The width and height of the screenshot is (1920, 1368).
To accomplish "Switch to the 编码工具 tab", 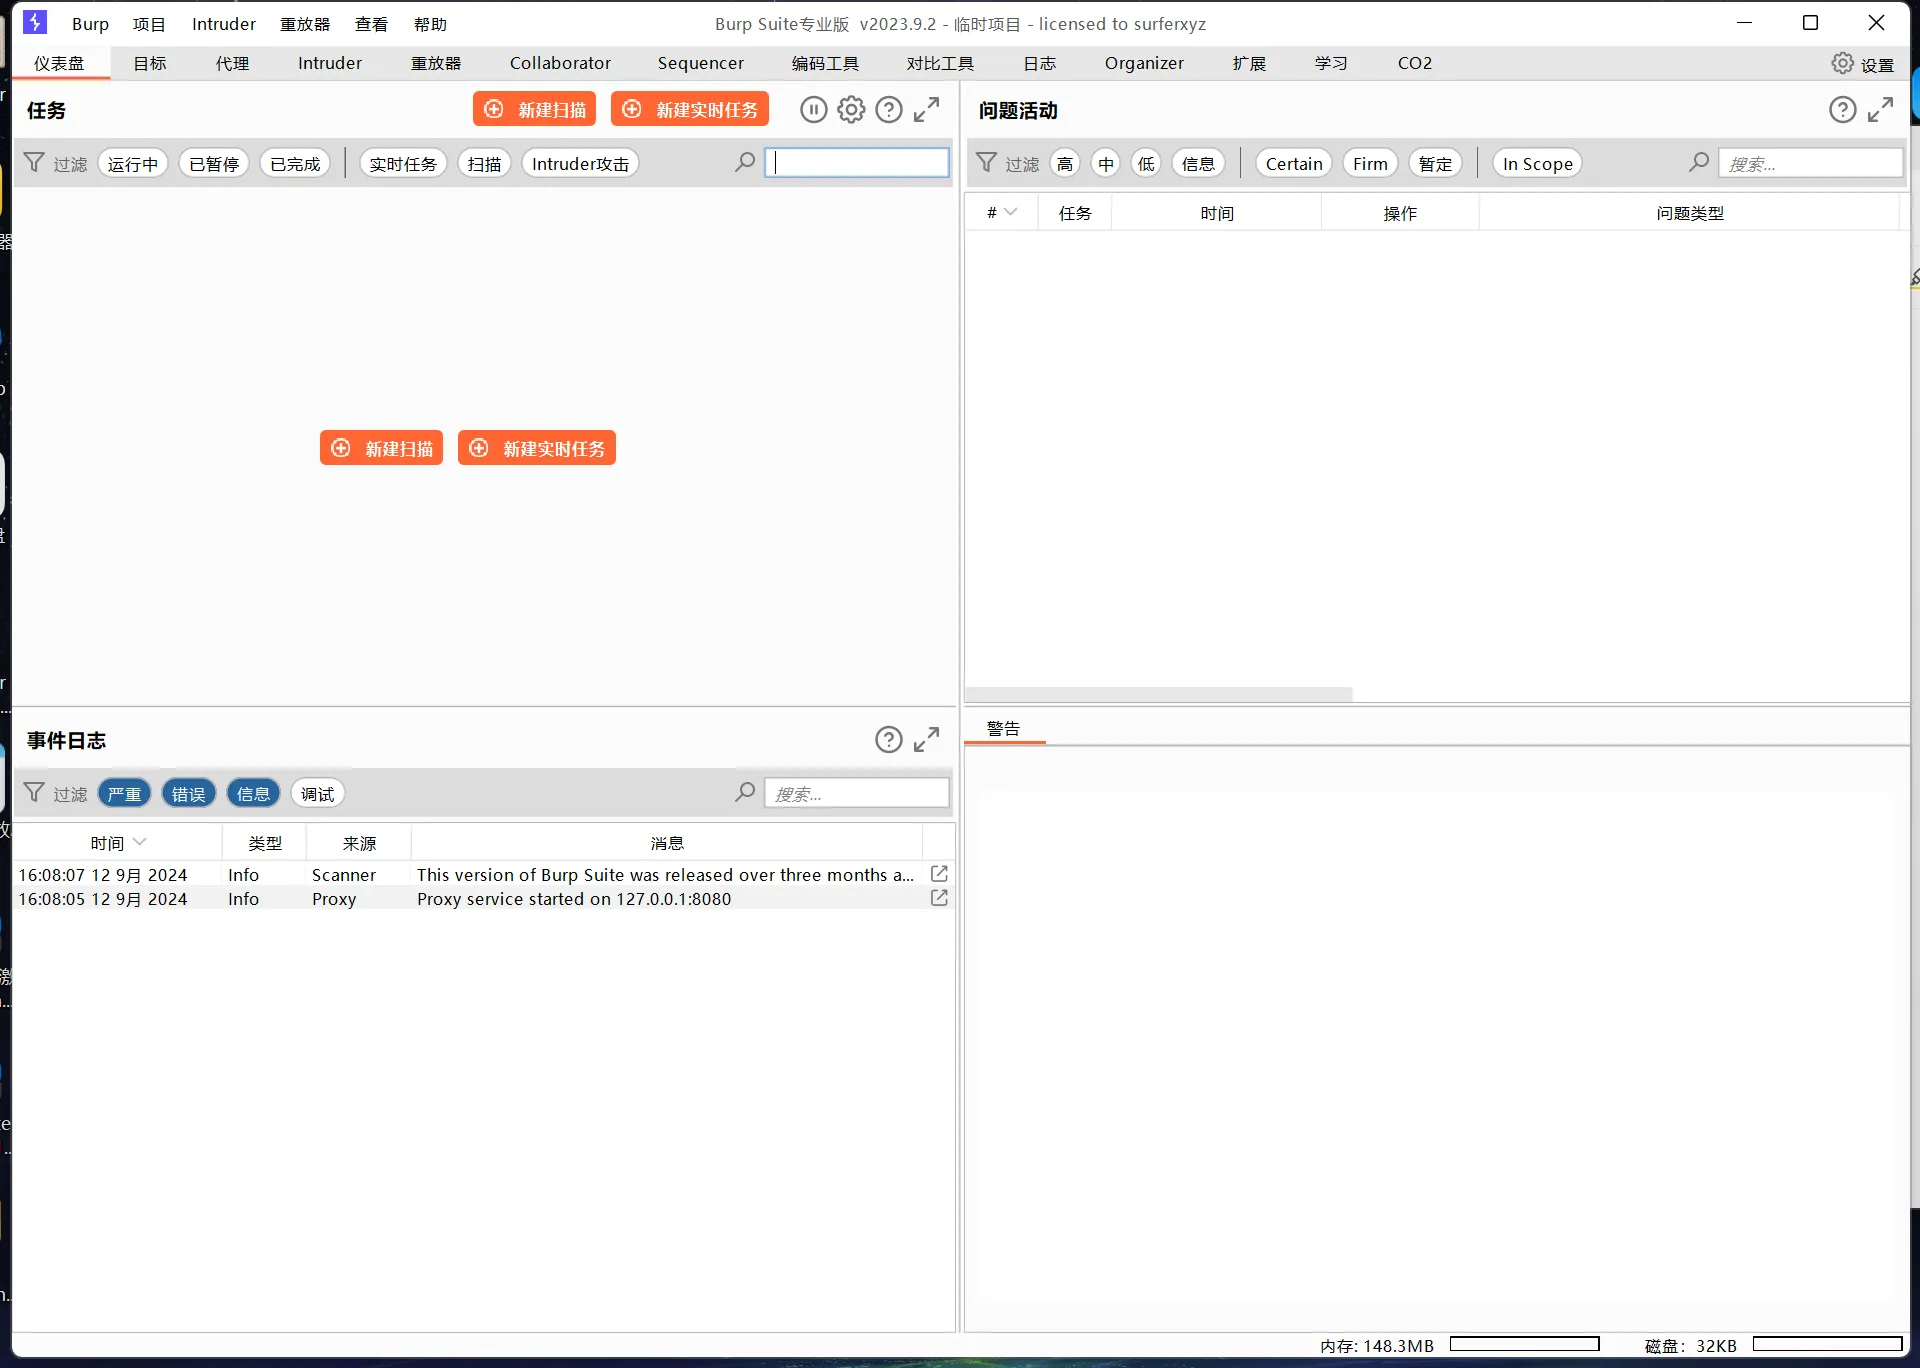I will pyautogui.click(x=825, y=63).
